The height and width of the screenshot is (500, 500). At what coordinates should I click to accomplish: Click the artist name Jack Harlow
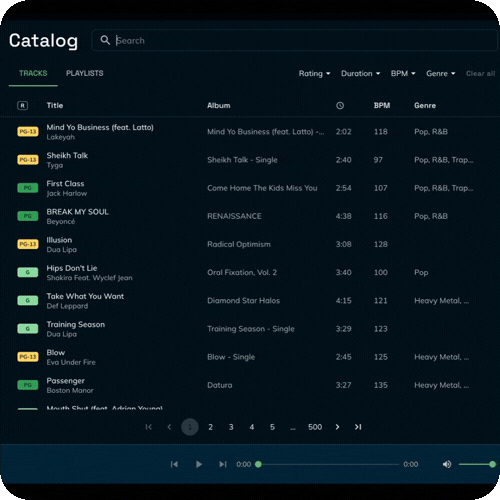click(67, 193)
